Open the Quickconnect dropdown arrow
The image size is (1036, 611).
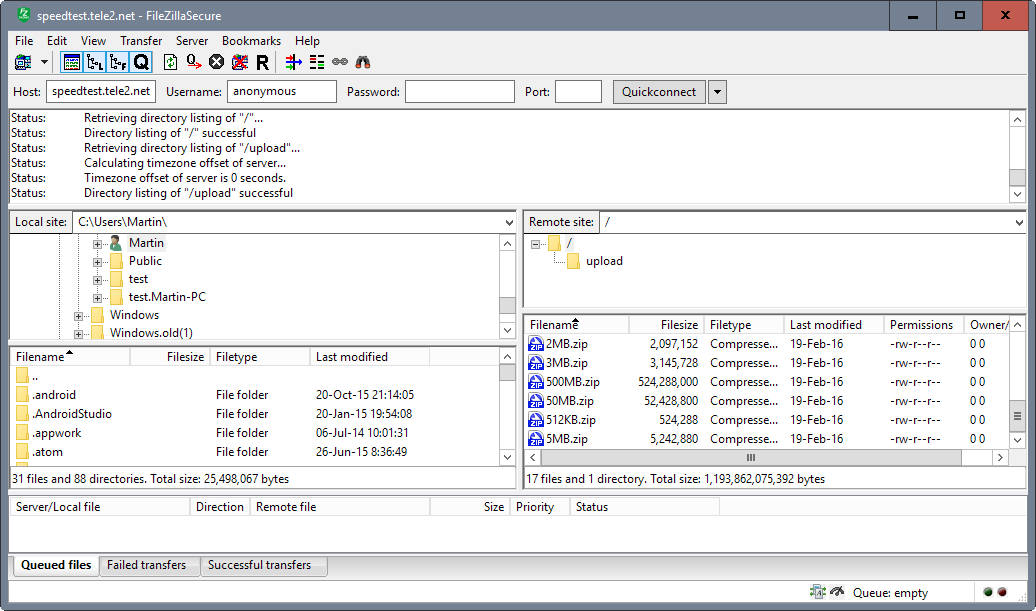[x=717, y=91]
